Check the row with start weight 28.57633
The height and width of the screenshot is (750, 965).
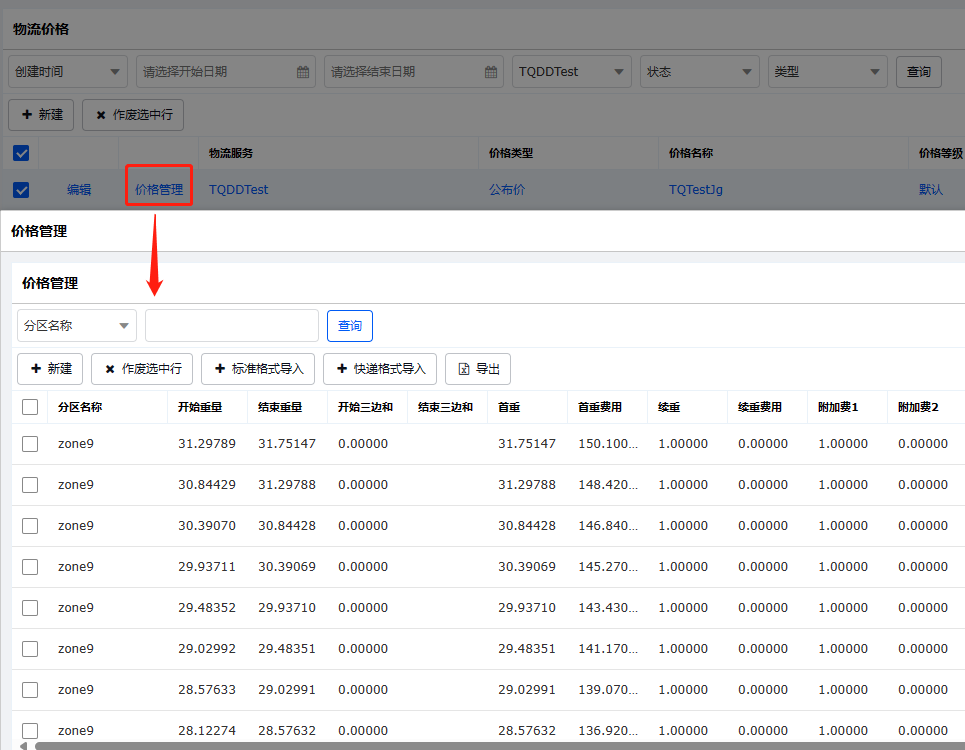30,690
